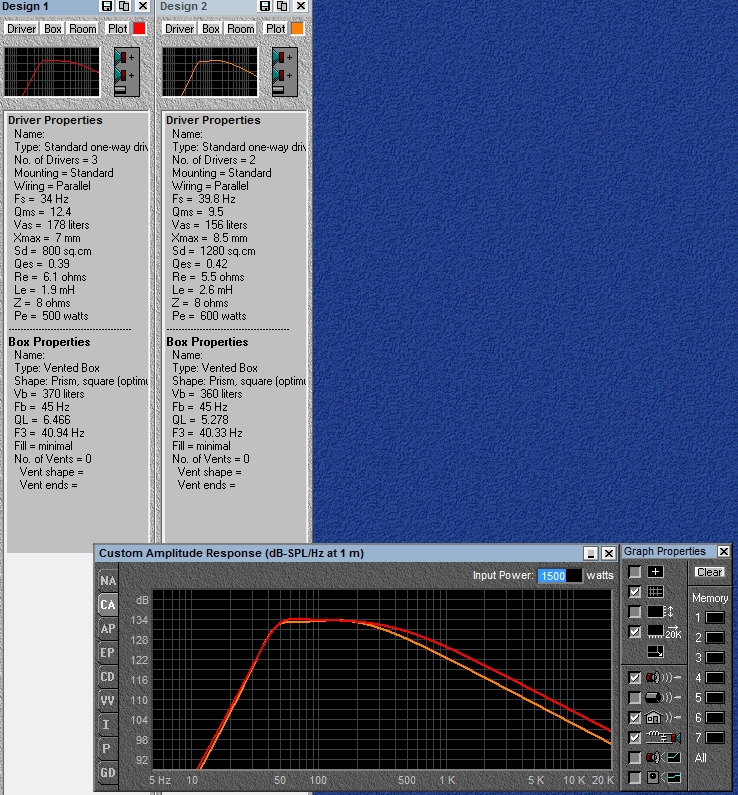
Task: Click the 20K frequency range icon
Action: pyautogui.click(x=664, y=632)
